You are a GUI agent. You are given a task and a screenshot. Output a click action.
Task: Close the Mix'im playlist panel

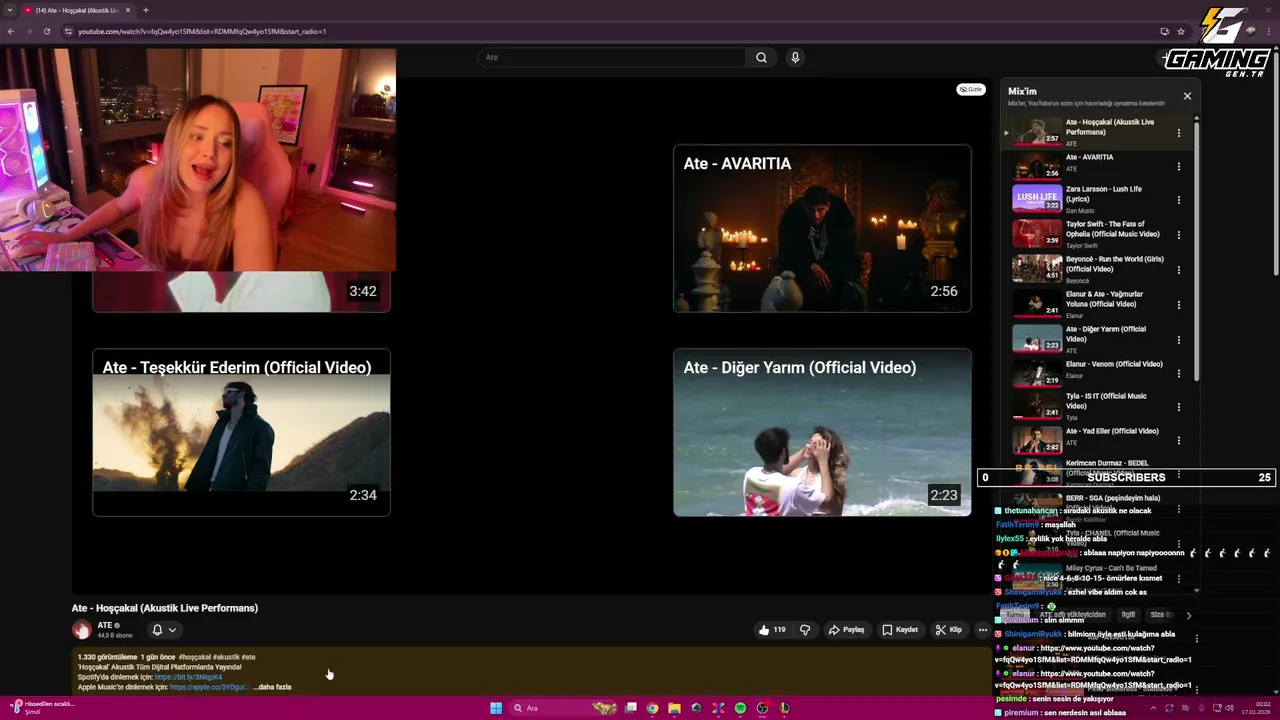(1187, 96)
